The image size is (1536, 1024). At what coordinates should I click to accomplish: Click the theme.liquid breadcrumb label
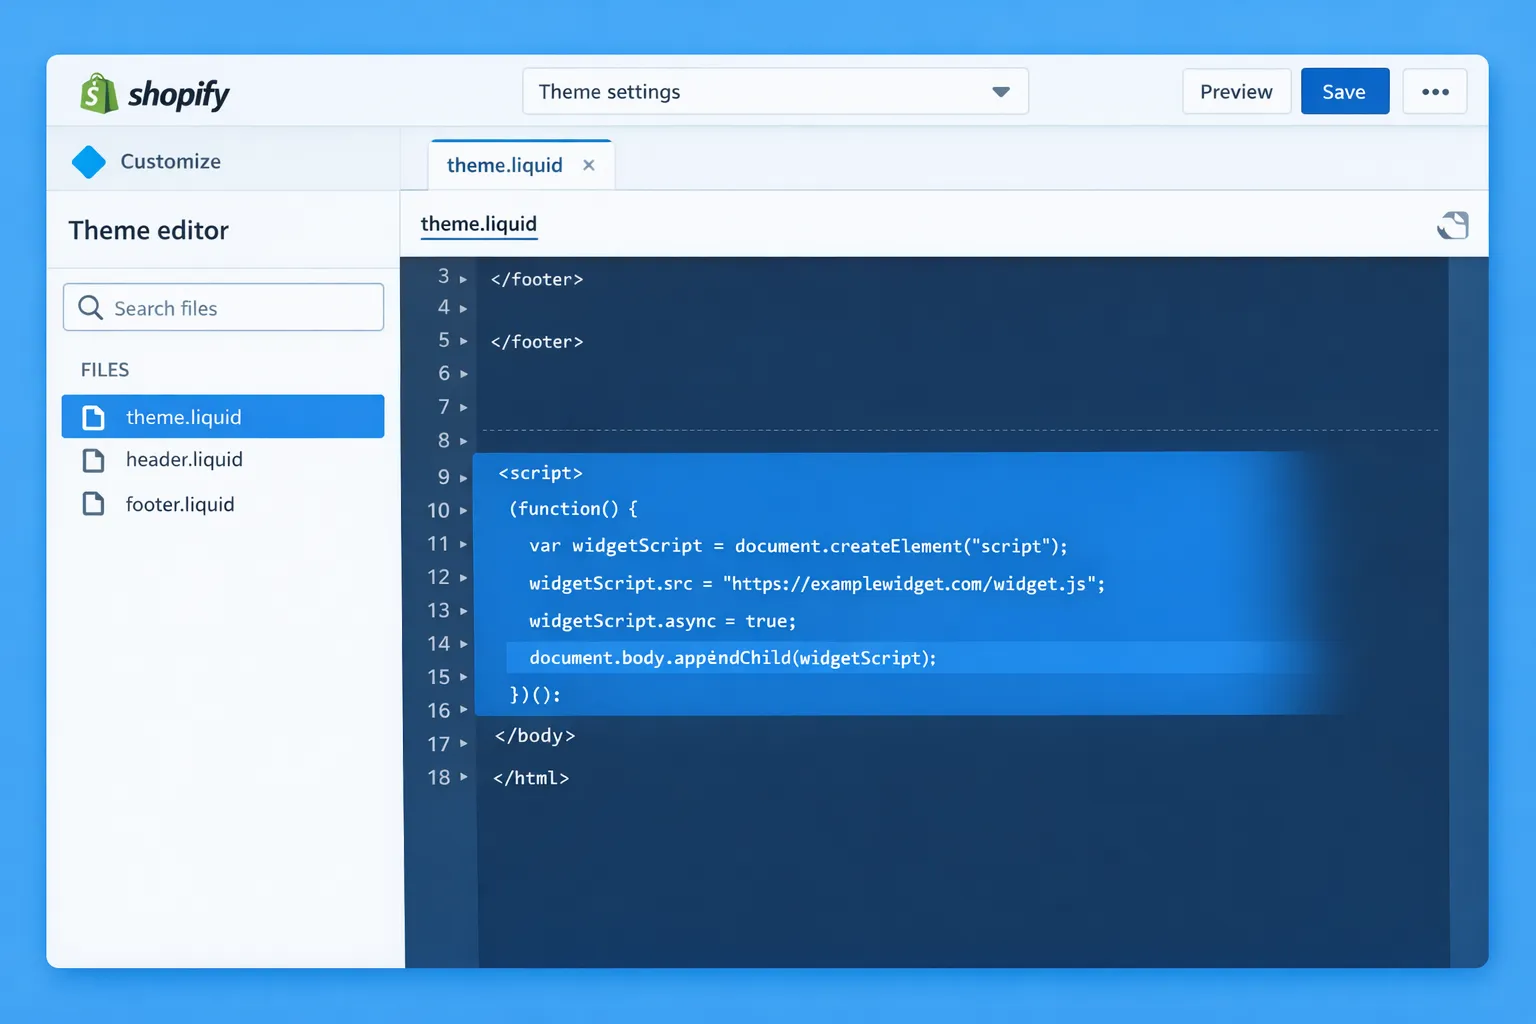478,223
